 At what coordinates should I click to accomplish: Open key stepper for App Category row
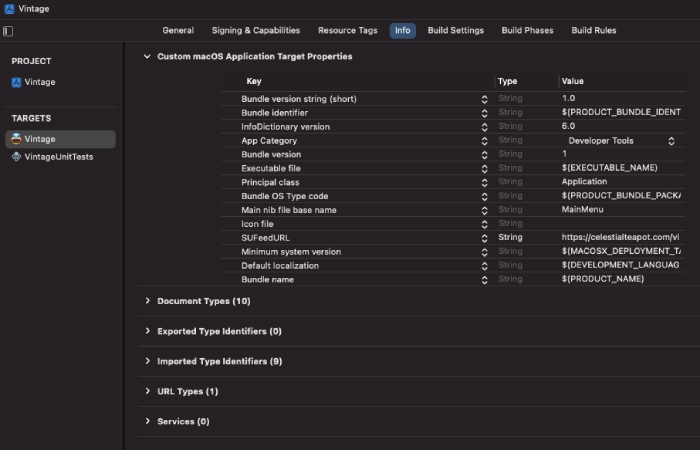click(x=484, y=141)
